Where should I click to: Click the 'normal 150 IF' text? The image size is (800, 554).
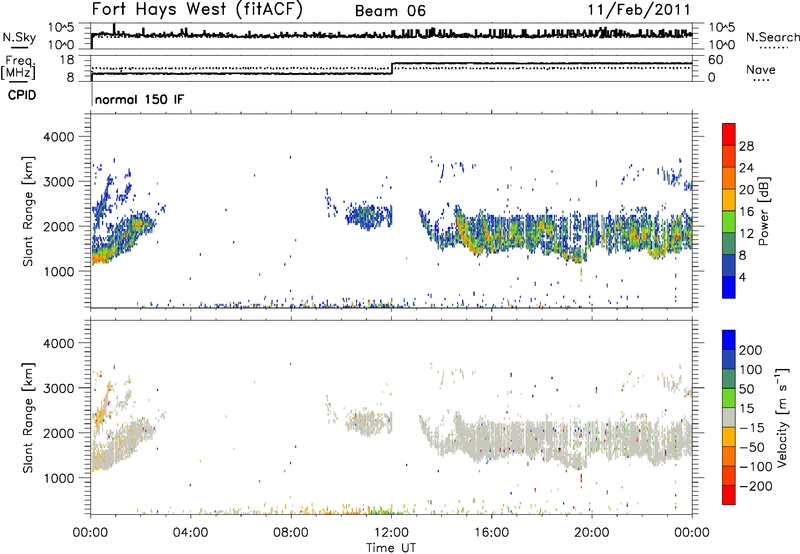click(139, 99)
